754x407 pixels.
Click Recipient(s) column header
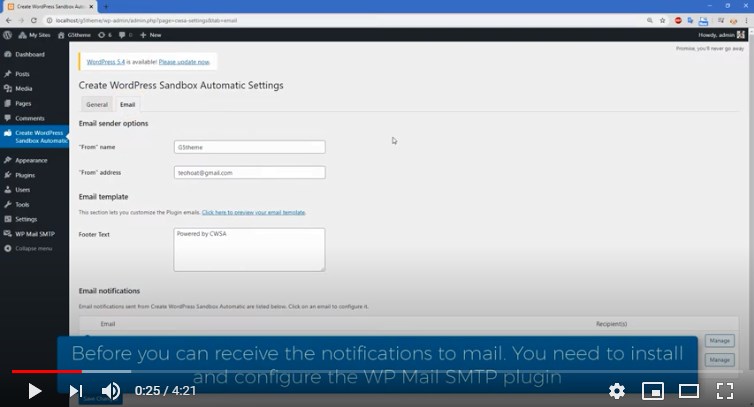tap(611, 324)
